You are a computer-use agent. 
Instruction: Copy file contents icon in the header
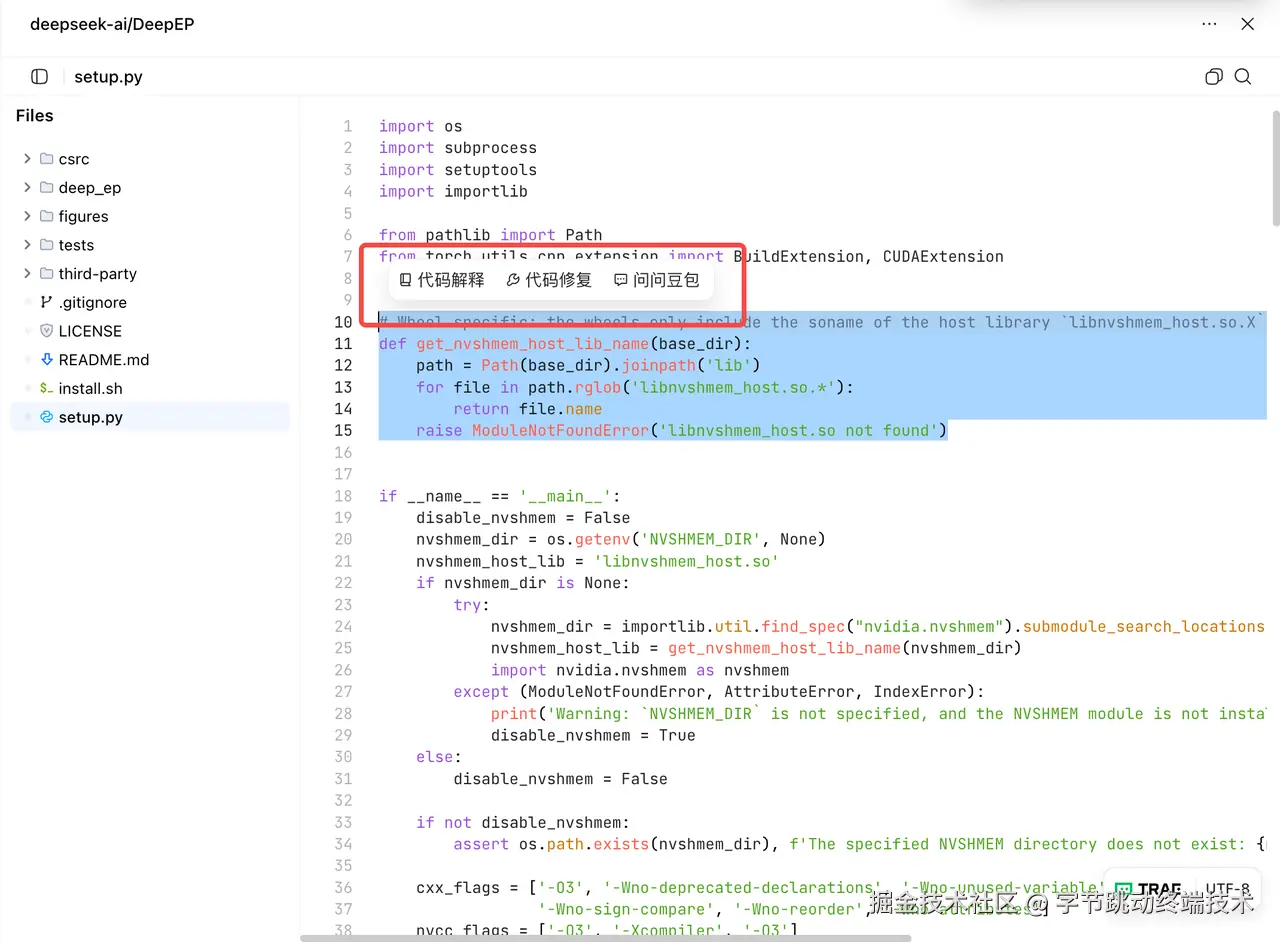pos(1214,77)
